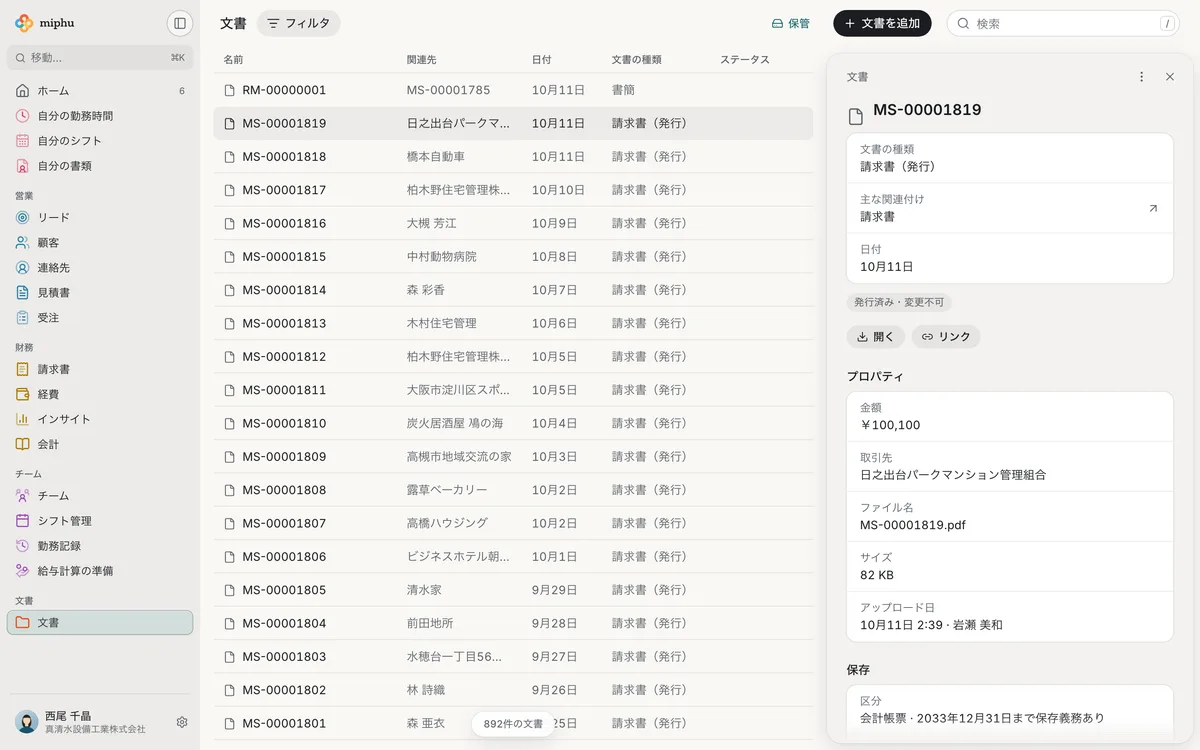Click 橋本自動車 in the 関連先 column
The width and height of the screenshot is (1200, 750).
(436, 157)
